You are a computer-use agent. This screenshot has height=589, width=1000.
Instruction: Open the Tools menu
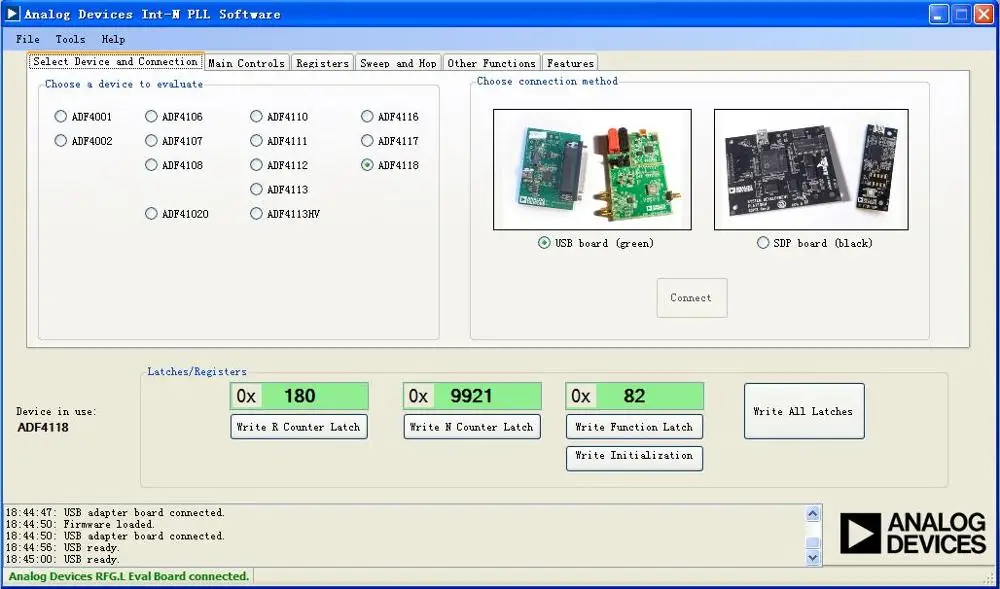click(x=70, y=39)
